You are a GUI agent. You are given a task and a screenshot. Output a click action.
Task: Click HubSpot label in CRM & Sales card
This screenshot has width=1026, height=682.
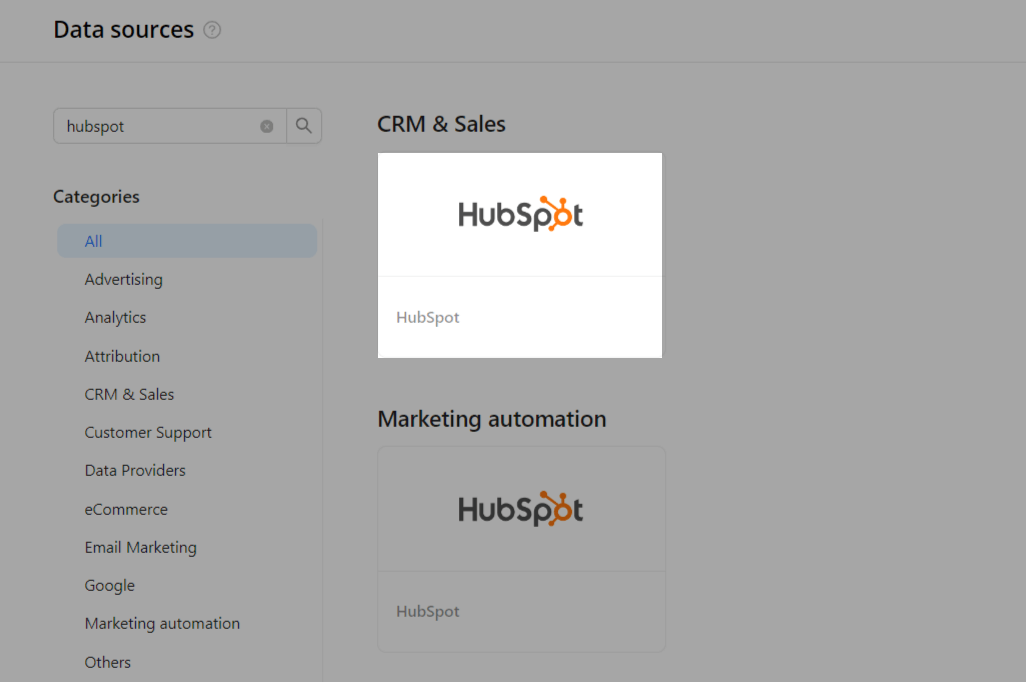tap(428, 317)
